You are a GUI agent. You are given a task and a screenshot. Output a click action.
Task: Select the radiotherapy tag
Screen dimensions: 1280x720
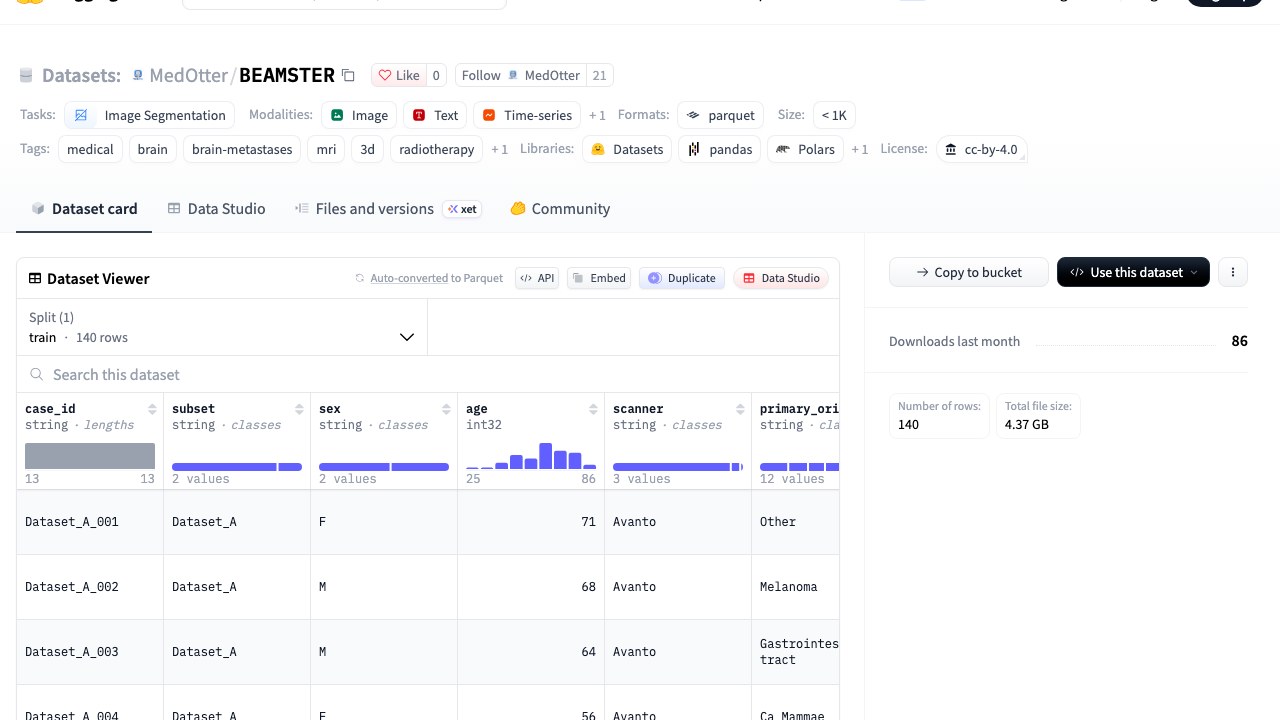point(436,149)
